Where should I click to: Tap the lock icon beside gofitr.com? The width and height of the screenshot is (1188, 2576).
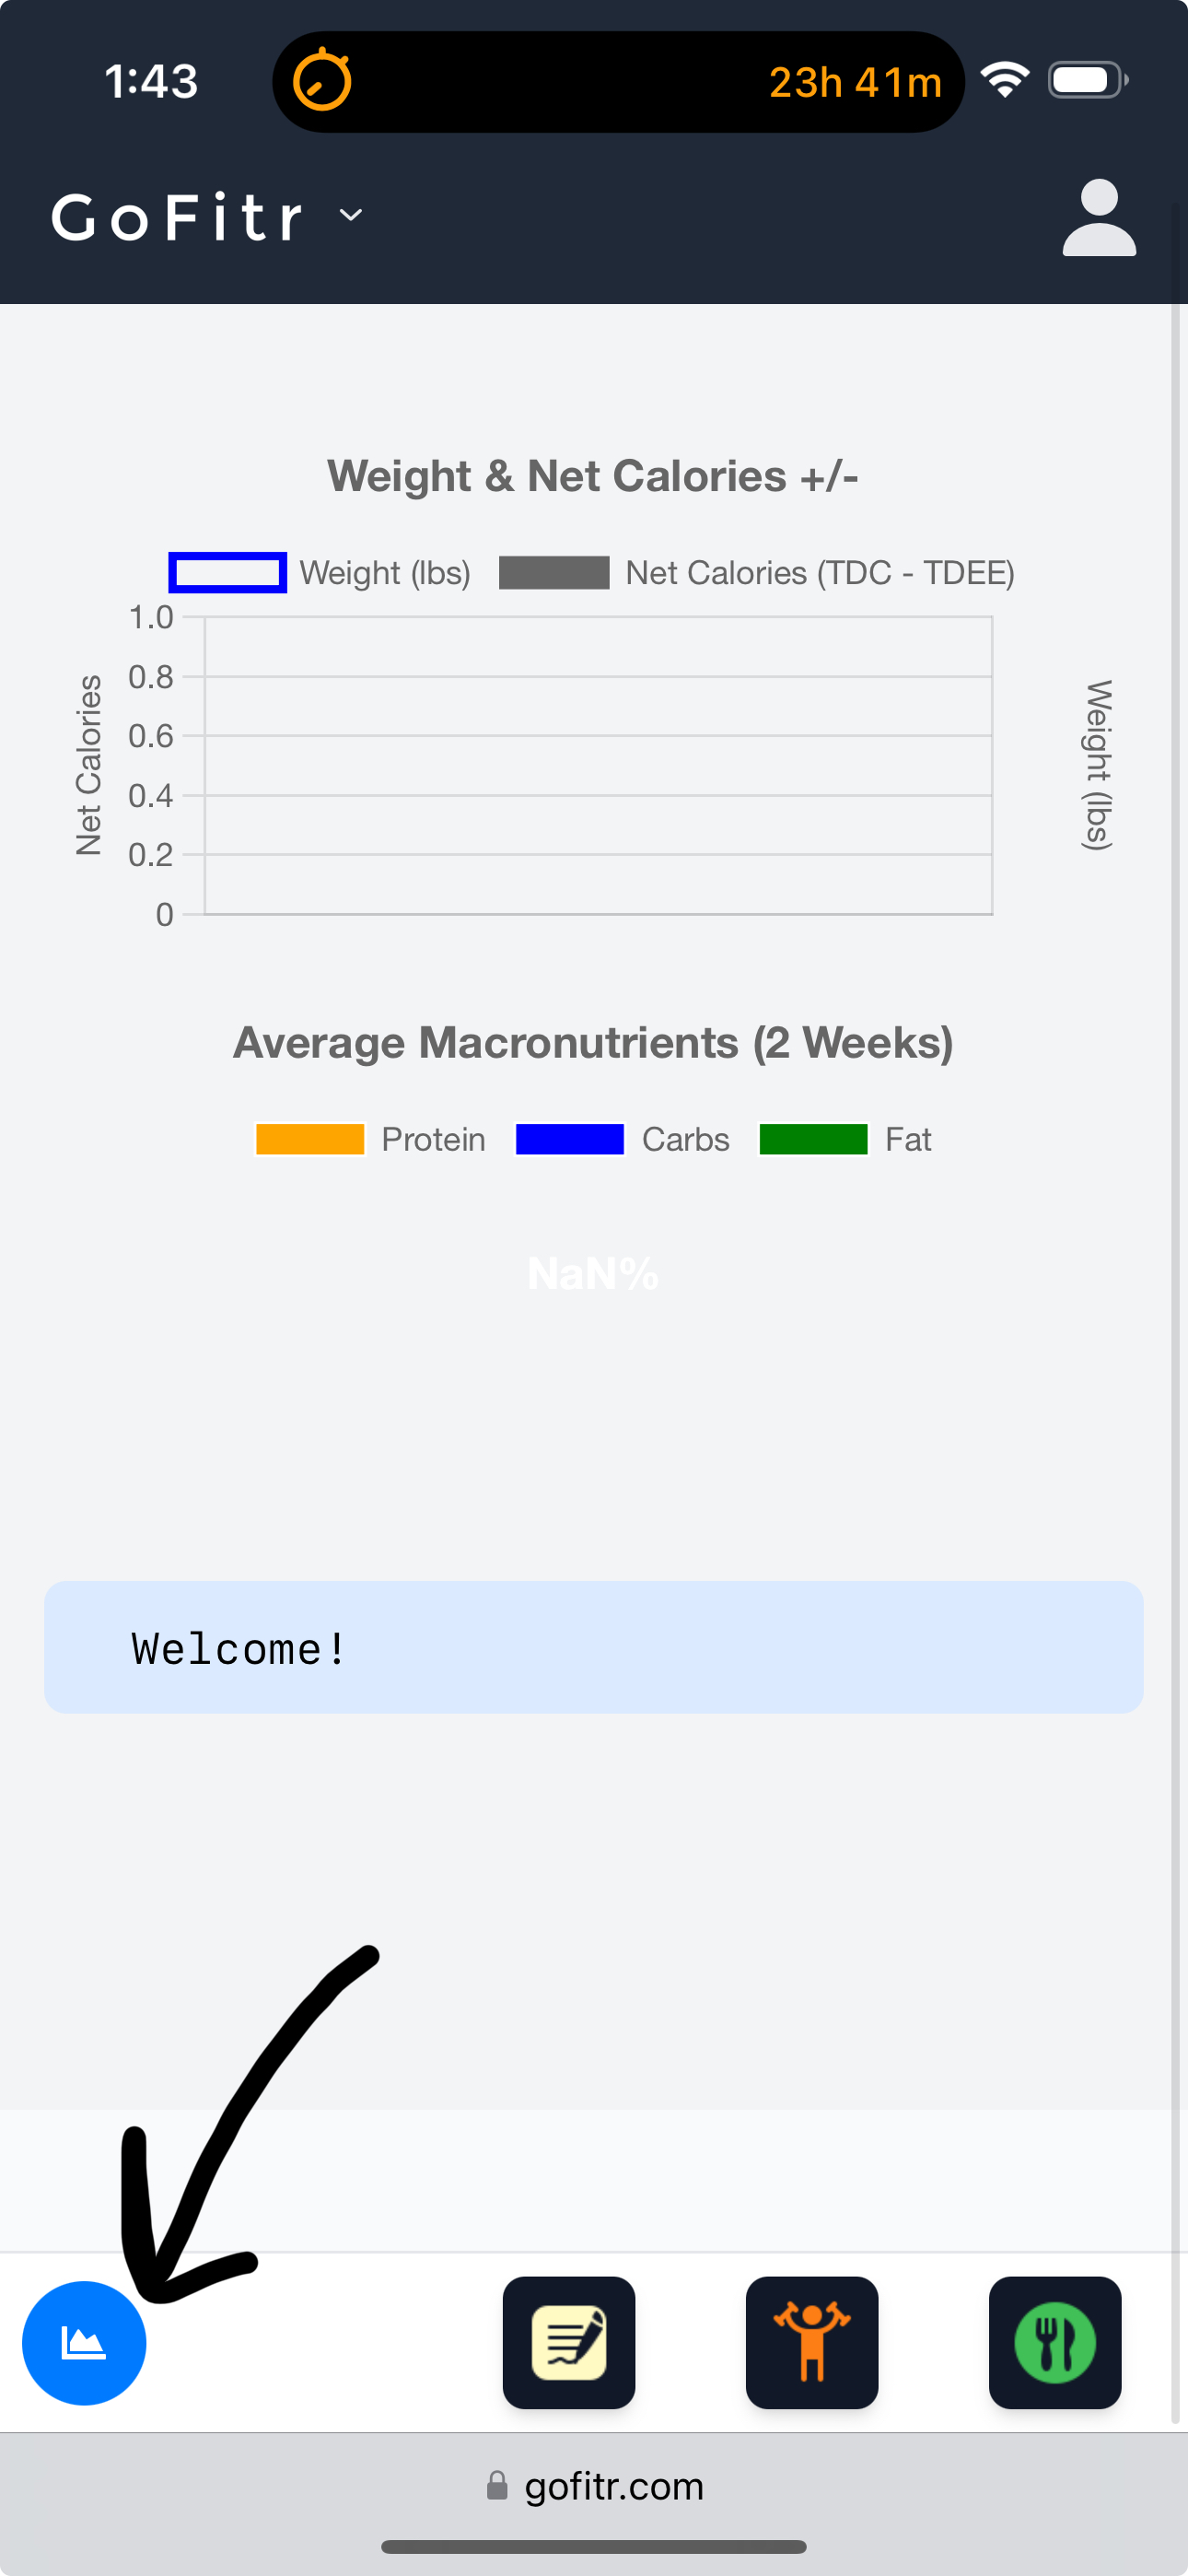click(x=496, y=2485)
